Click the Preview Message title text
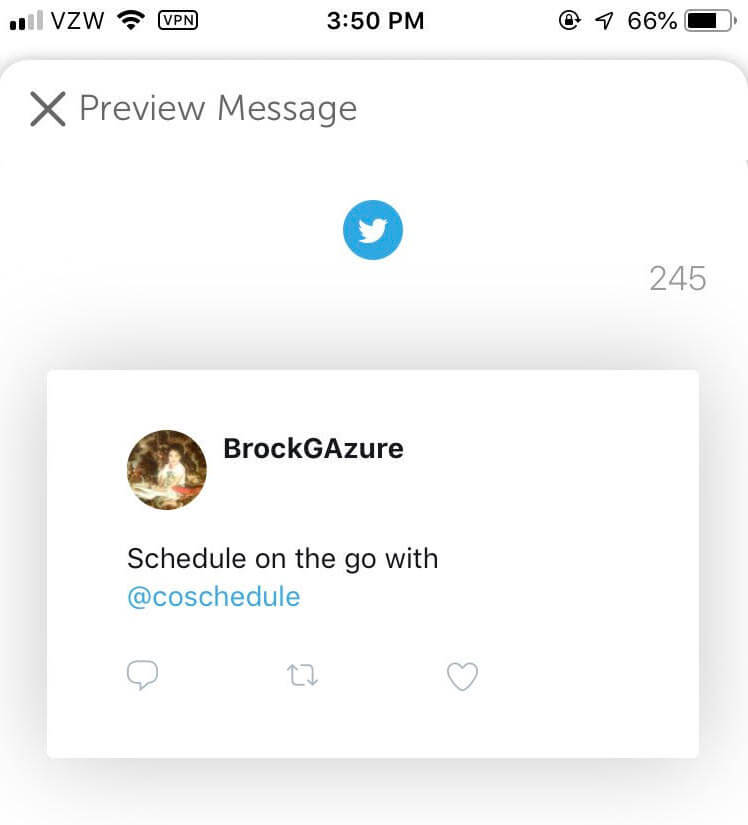Image resolution: width=748 pixels, height=825 pixels. (218, 109)
